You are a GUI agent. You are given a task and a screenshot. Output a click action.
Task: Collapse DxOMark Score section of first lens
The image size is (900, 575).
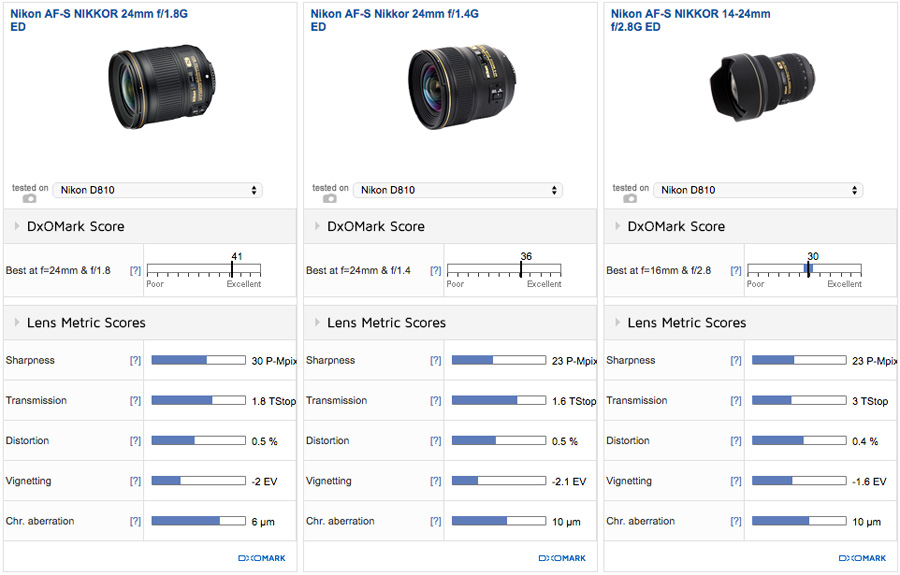click(17, 227)
